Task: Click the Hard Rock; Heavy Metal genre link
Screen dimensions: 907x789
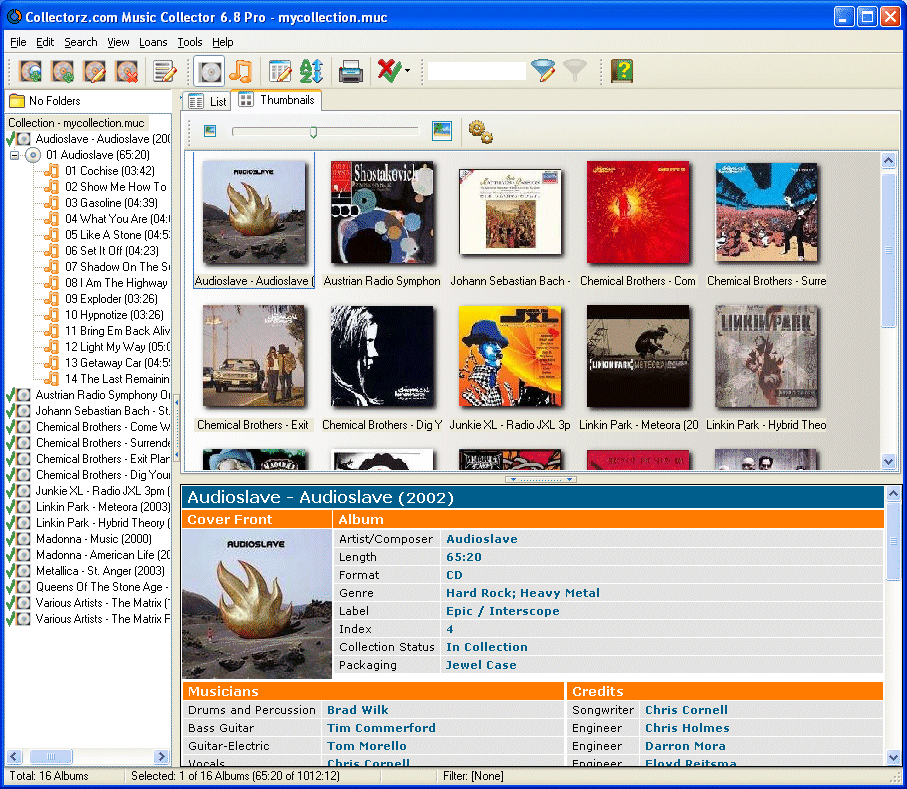Action: pos(522,593)
